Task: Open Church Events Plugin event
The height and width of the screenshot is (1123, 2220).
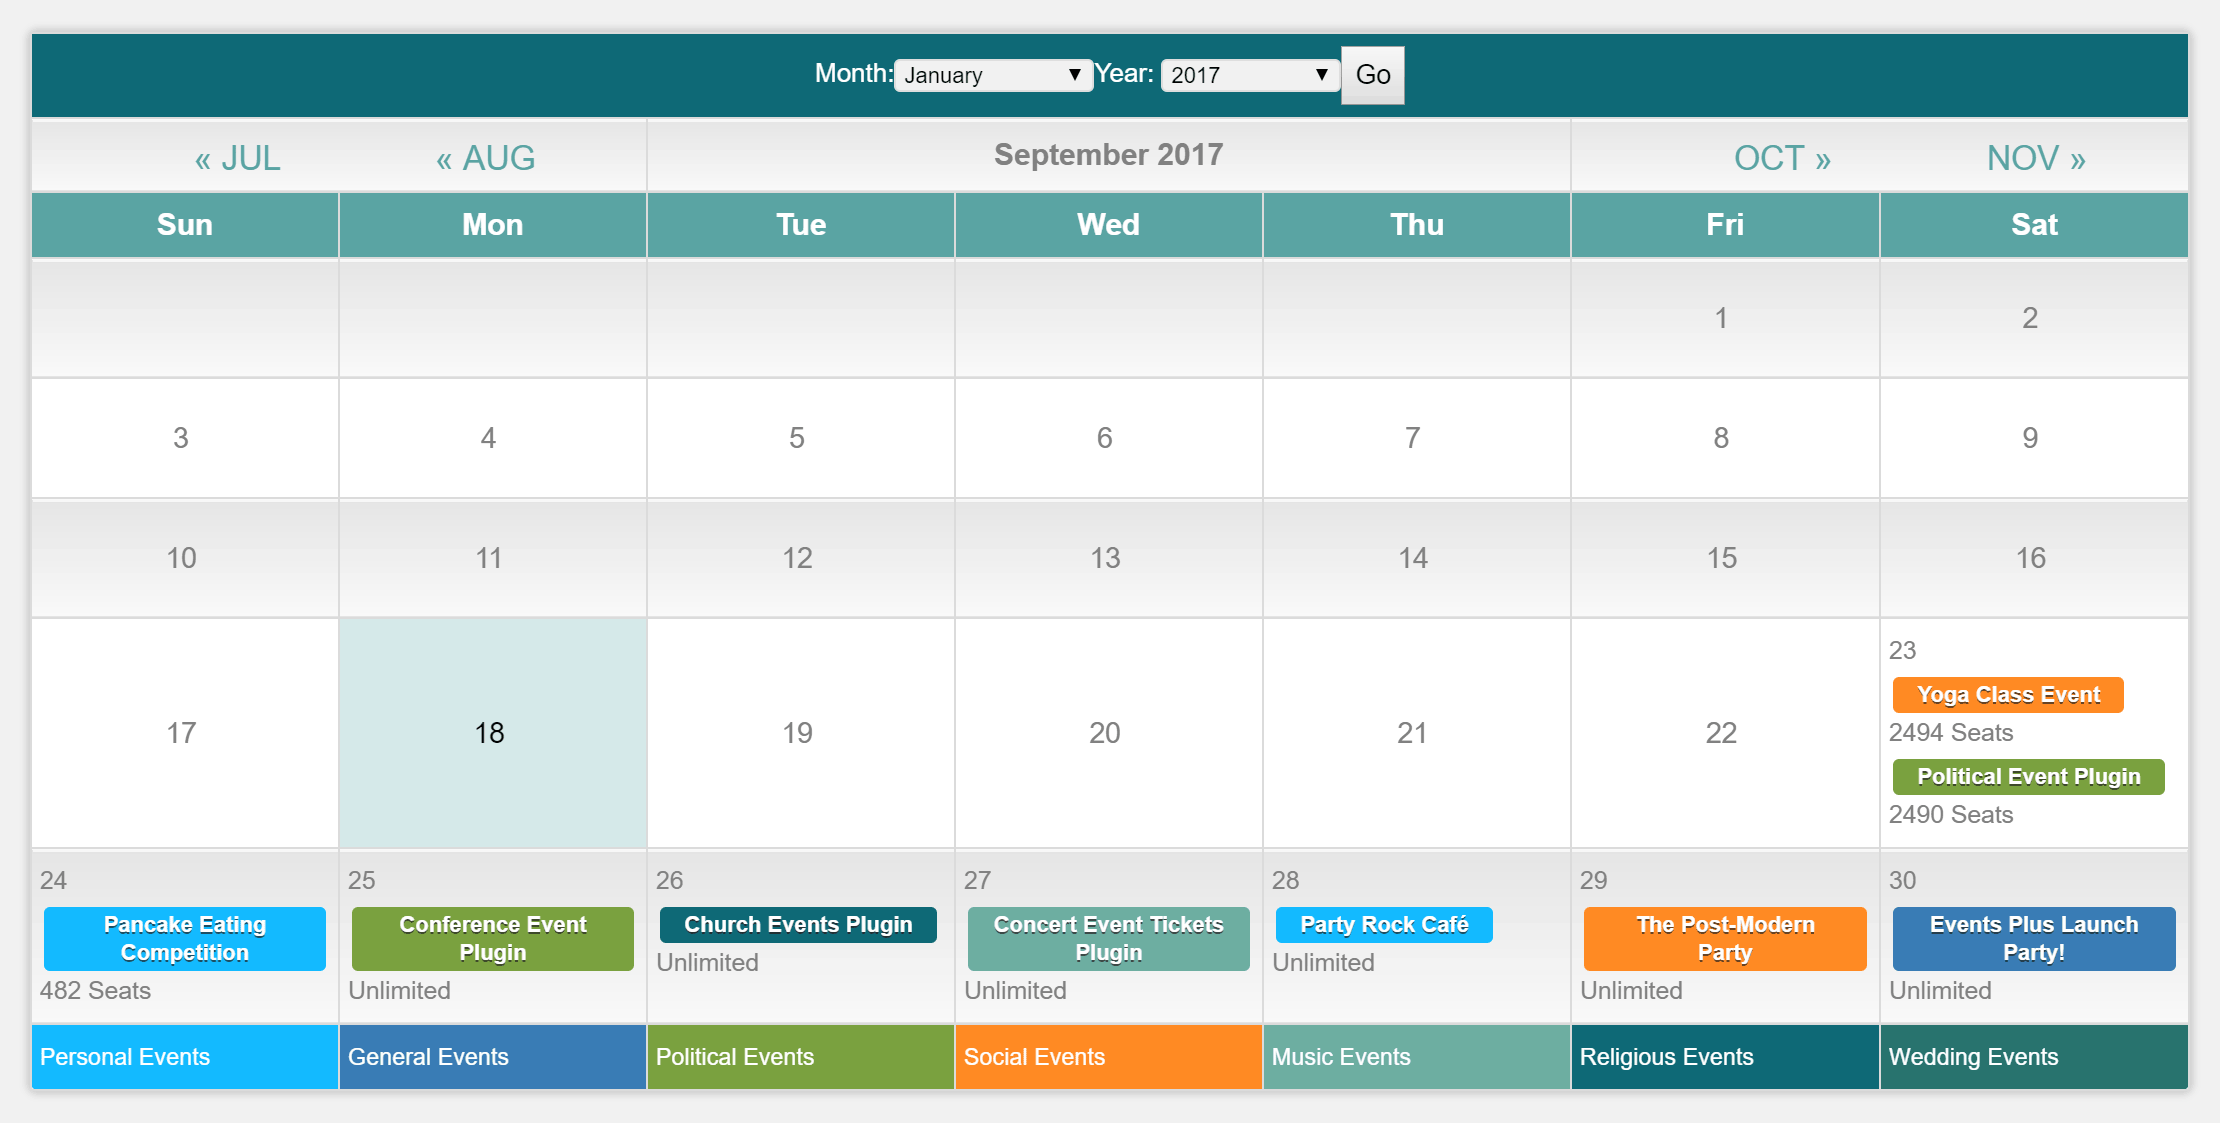Action: 798,925
